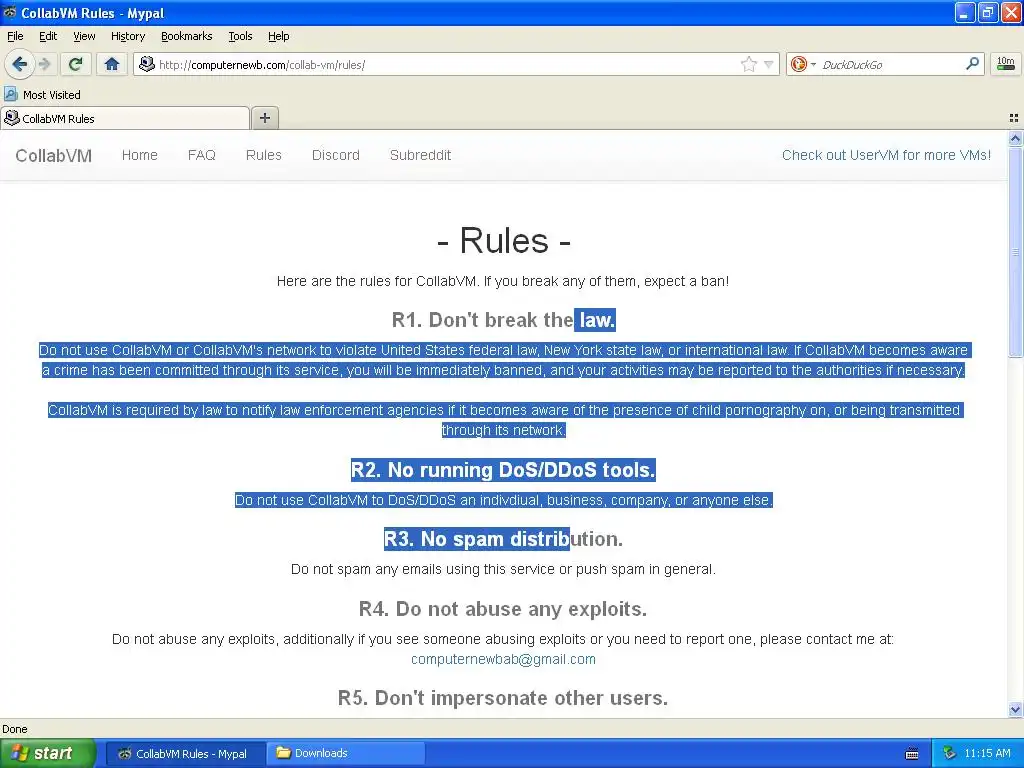
Task: Go to the Home page icon
Action: [x=112, y=64]
